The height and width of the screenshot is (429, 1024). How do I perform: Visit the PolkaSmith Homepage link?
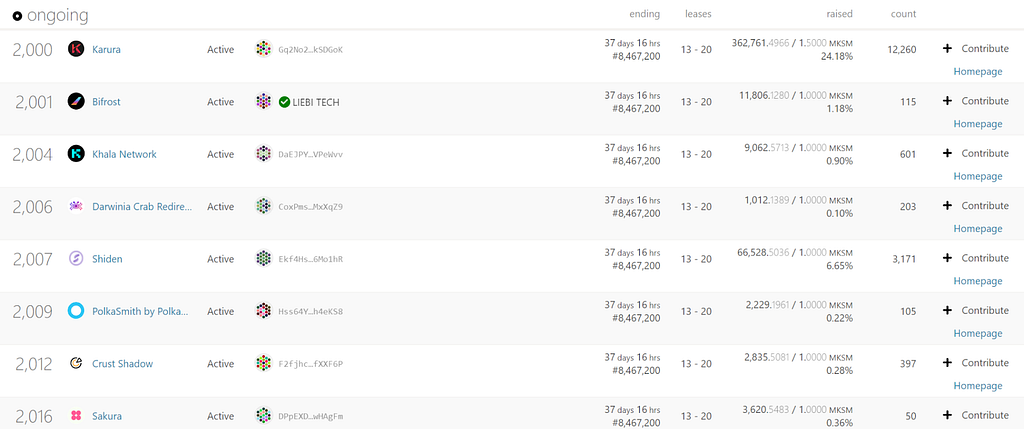(977, 334)
